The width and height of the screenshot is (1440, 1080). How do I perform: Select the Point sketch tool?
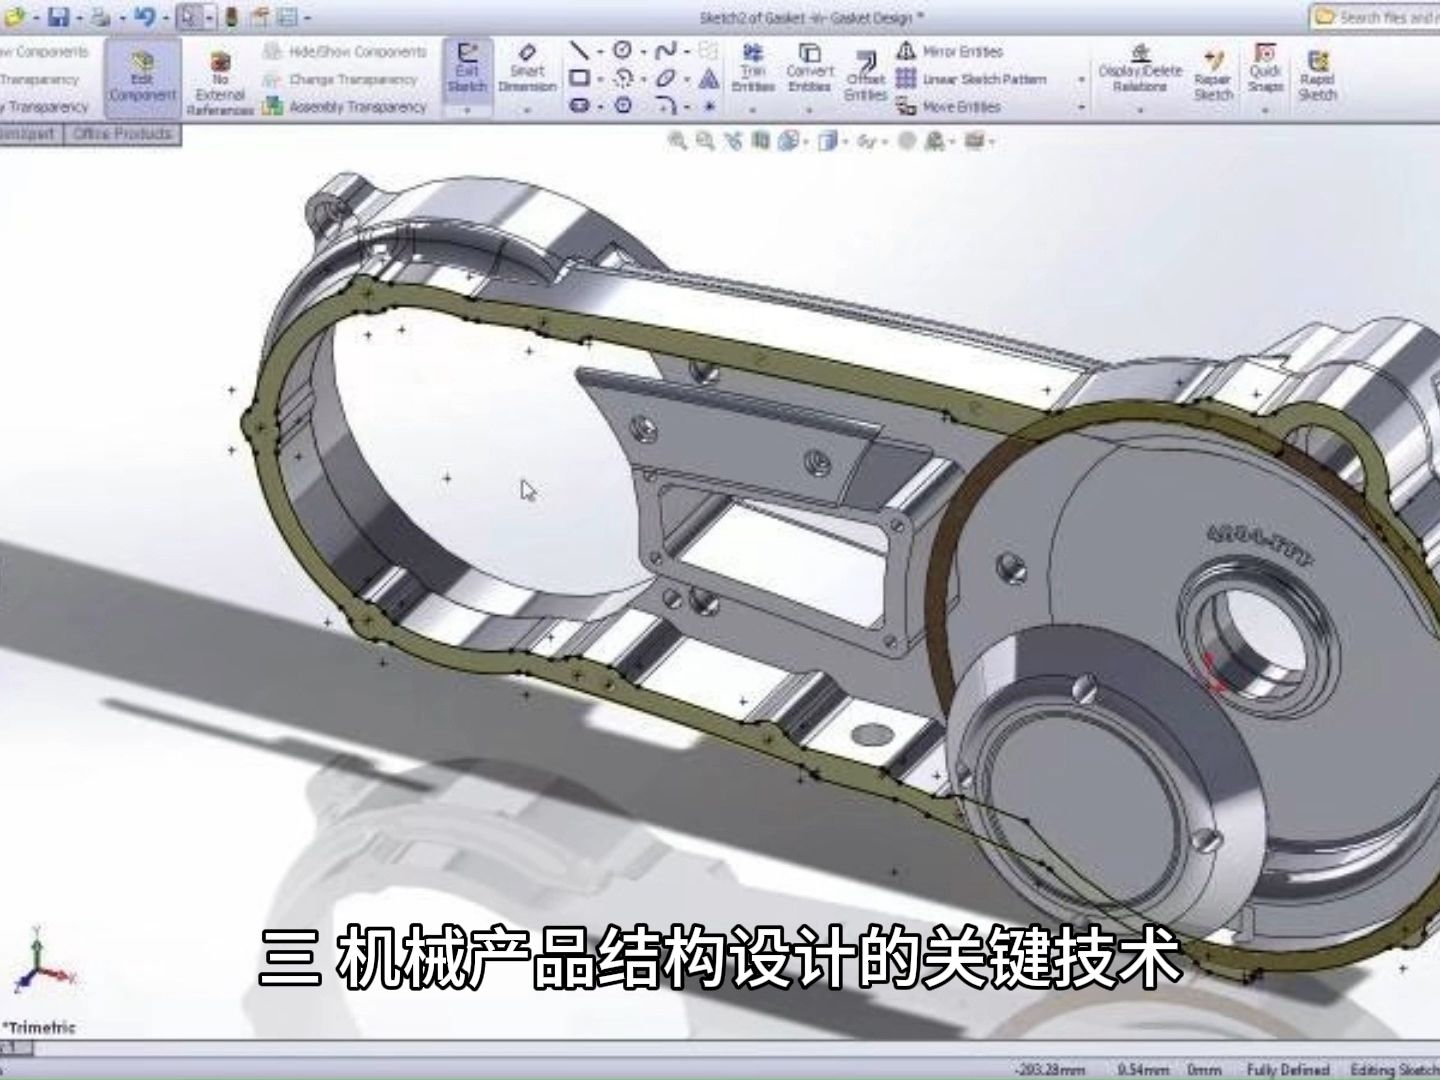(709, 105)
